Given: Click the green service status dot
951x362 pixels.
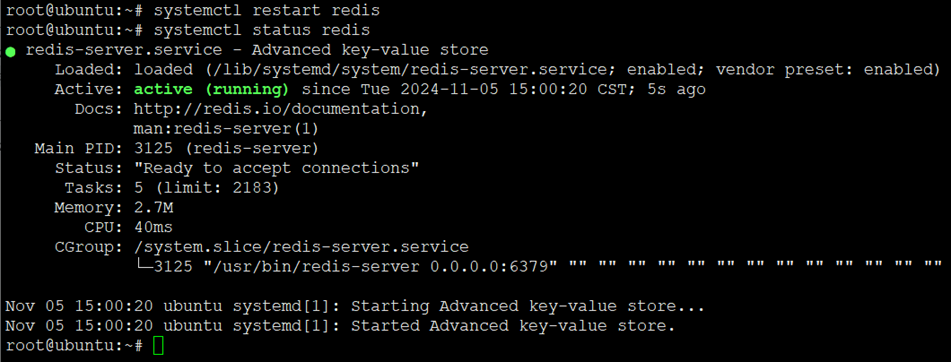Looking at the screenshot, I should point(10,52).
